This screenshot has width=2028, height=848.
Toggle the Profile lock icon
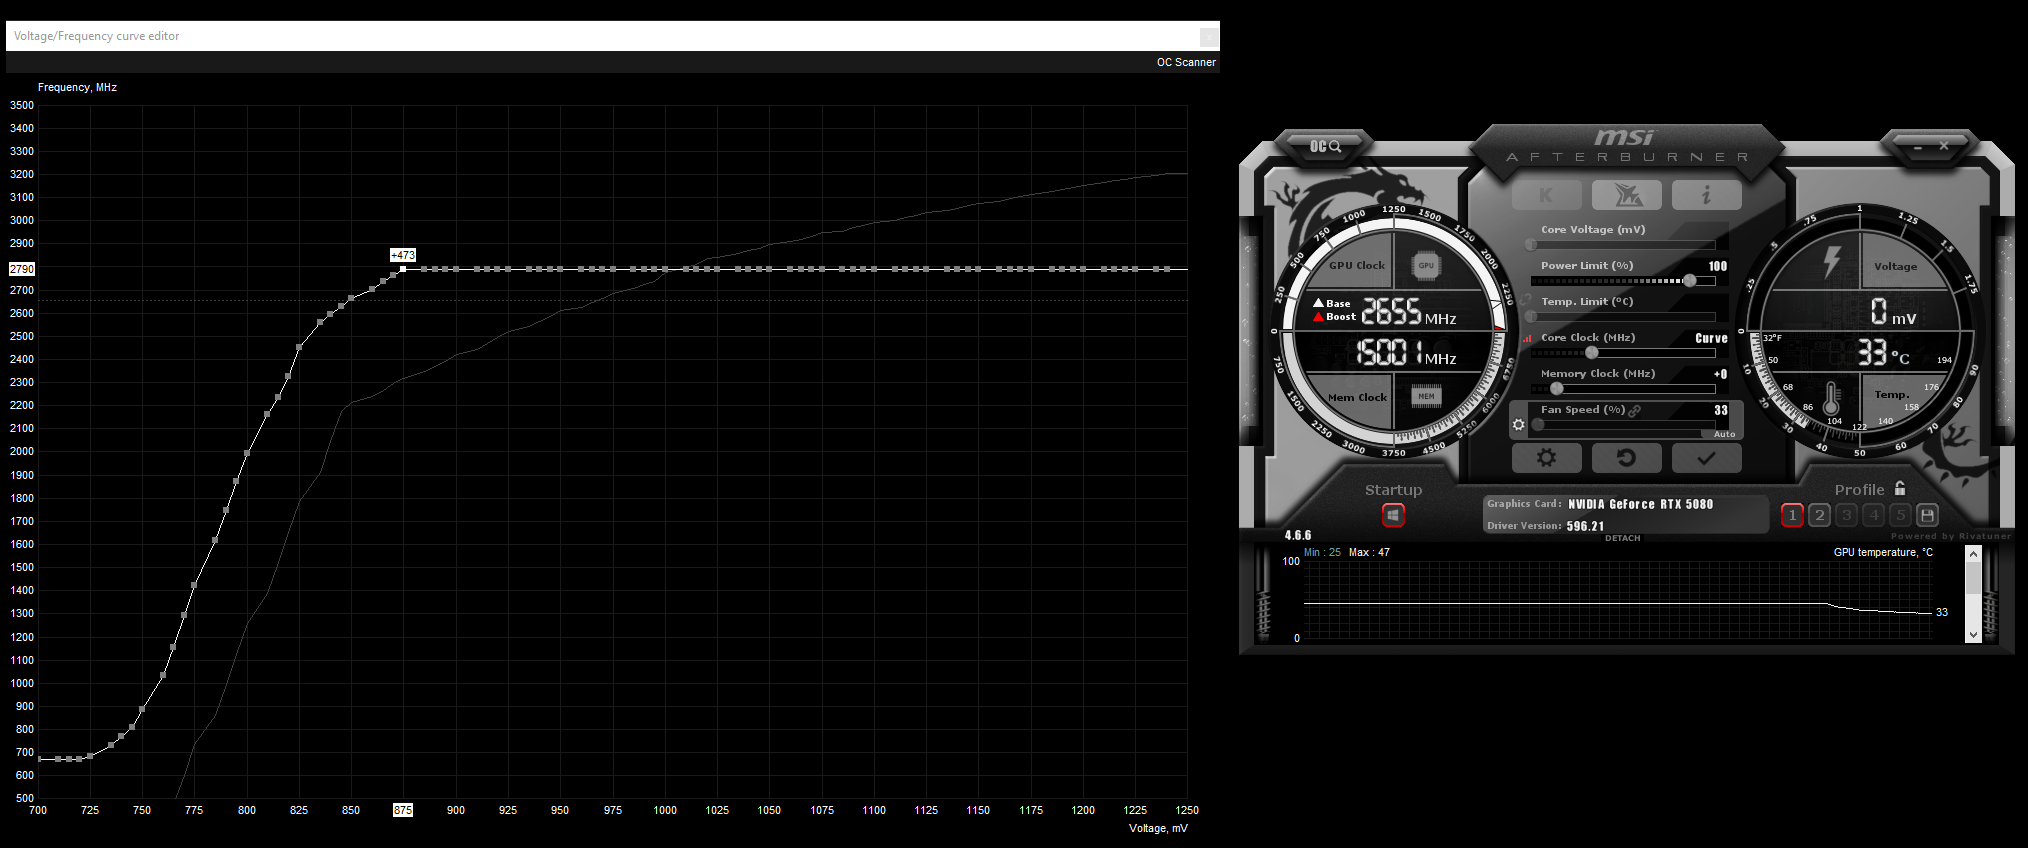pyautogui.click(x=1900, y=488)
